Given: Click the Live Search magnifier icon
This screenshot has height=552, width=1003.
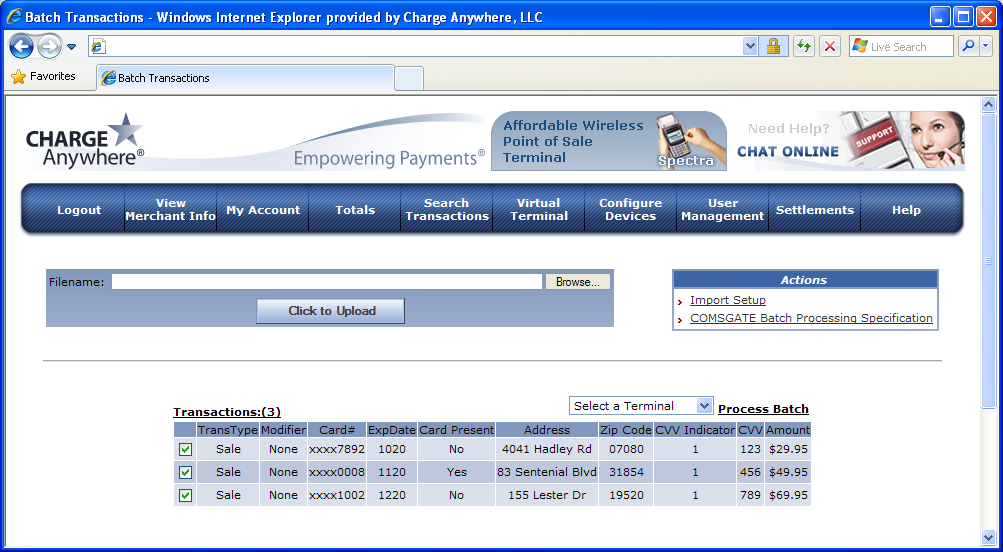Looking at the screenshot, I should (x=968, y=46).
